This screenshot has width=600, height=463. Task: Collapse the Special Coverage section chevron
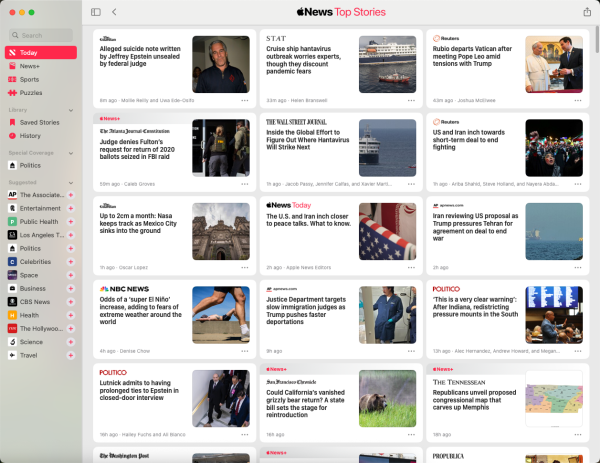pos(71,153)
